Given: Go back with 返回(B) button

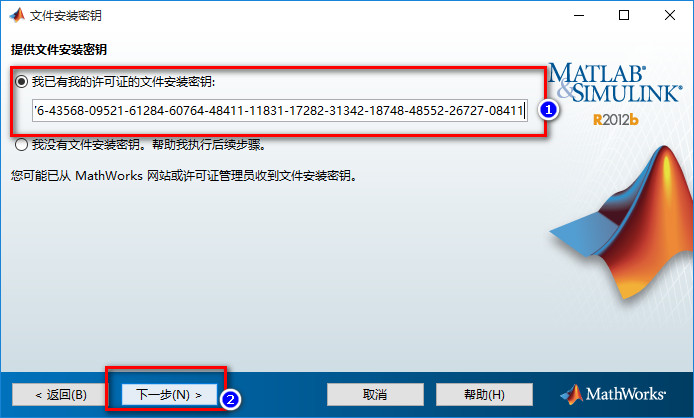Looking at the screenshot, I should coord(60,394).
